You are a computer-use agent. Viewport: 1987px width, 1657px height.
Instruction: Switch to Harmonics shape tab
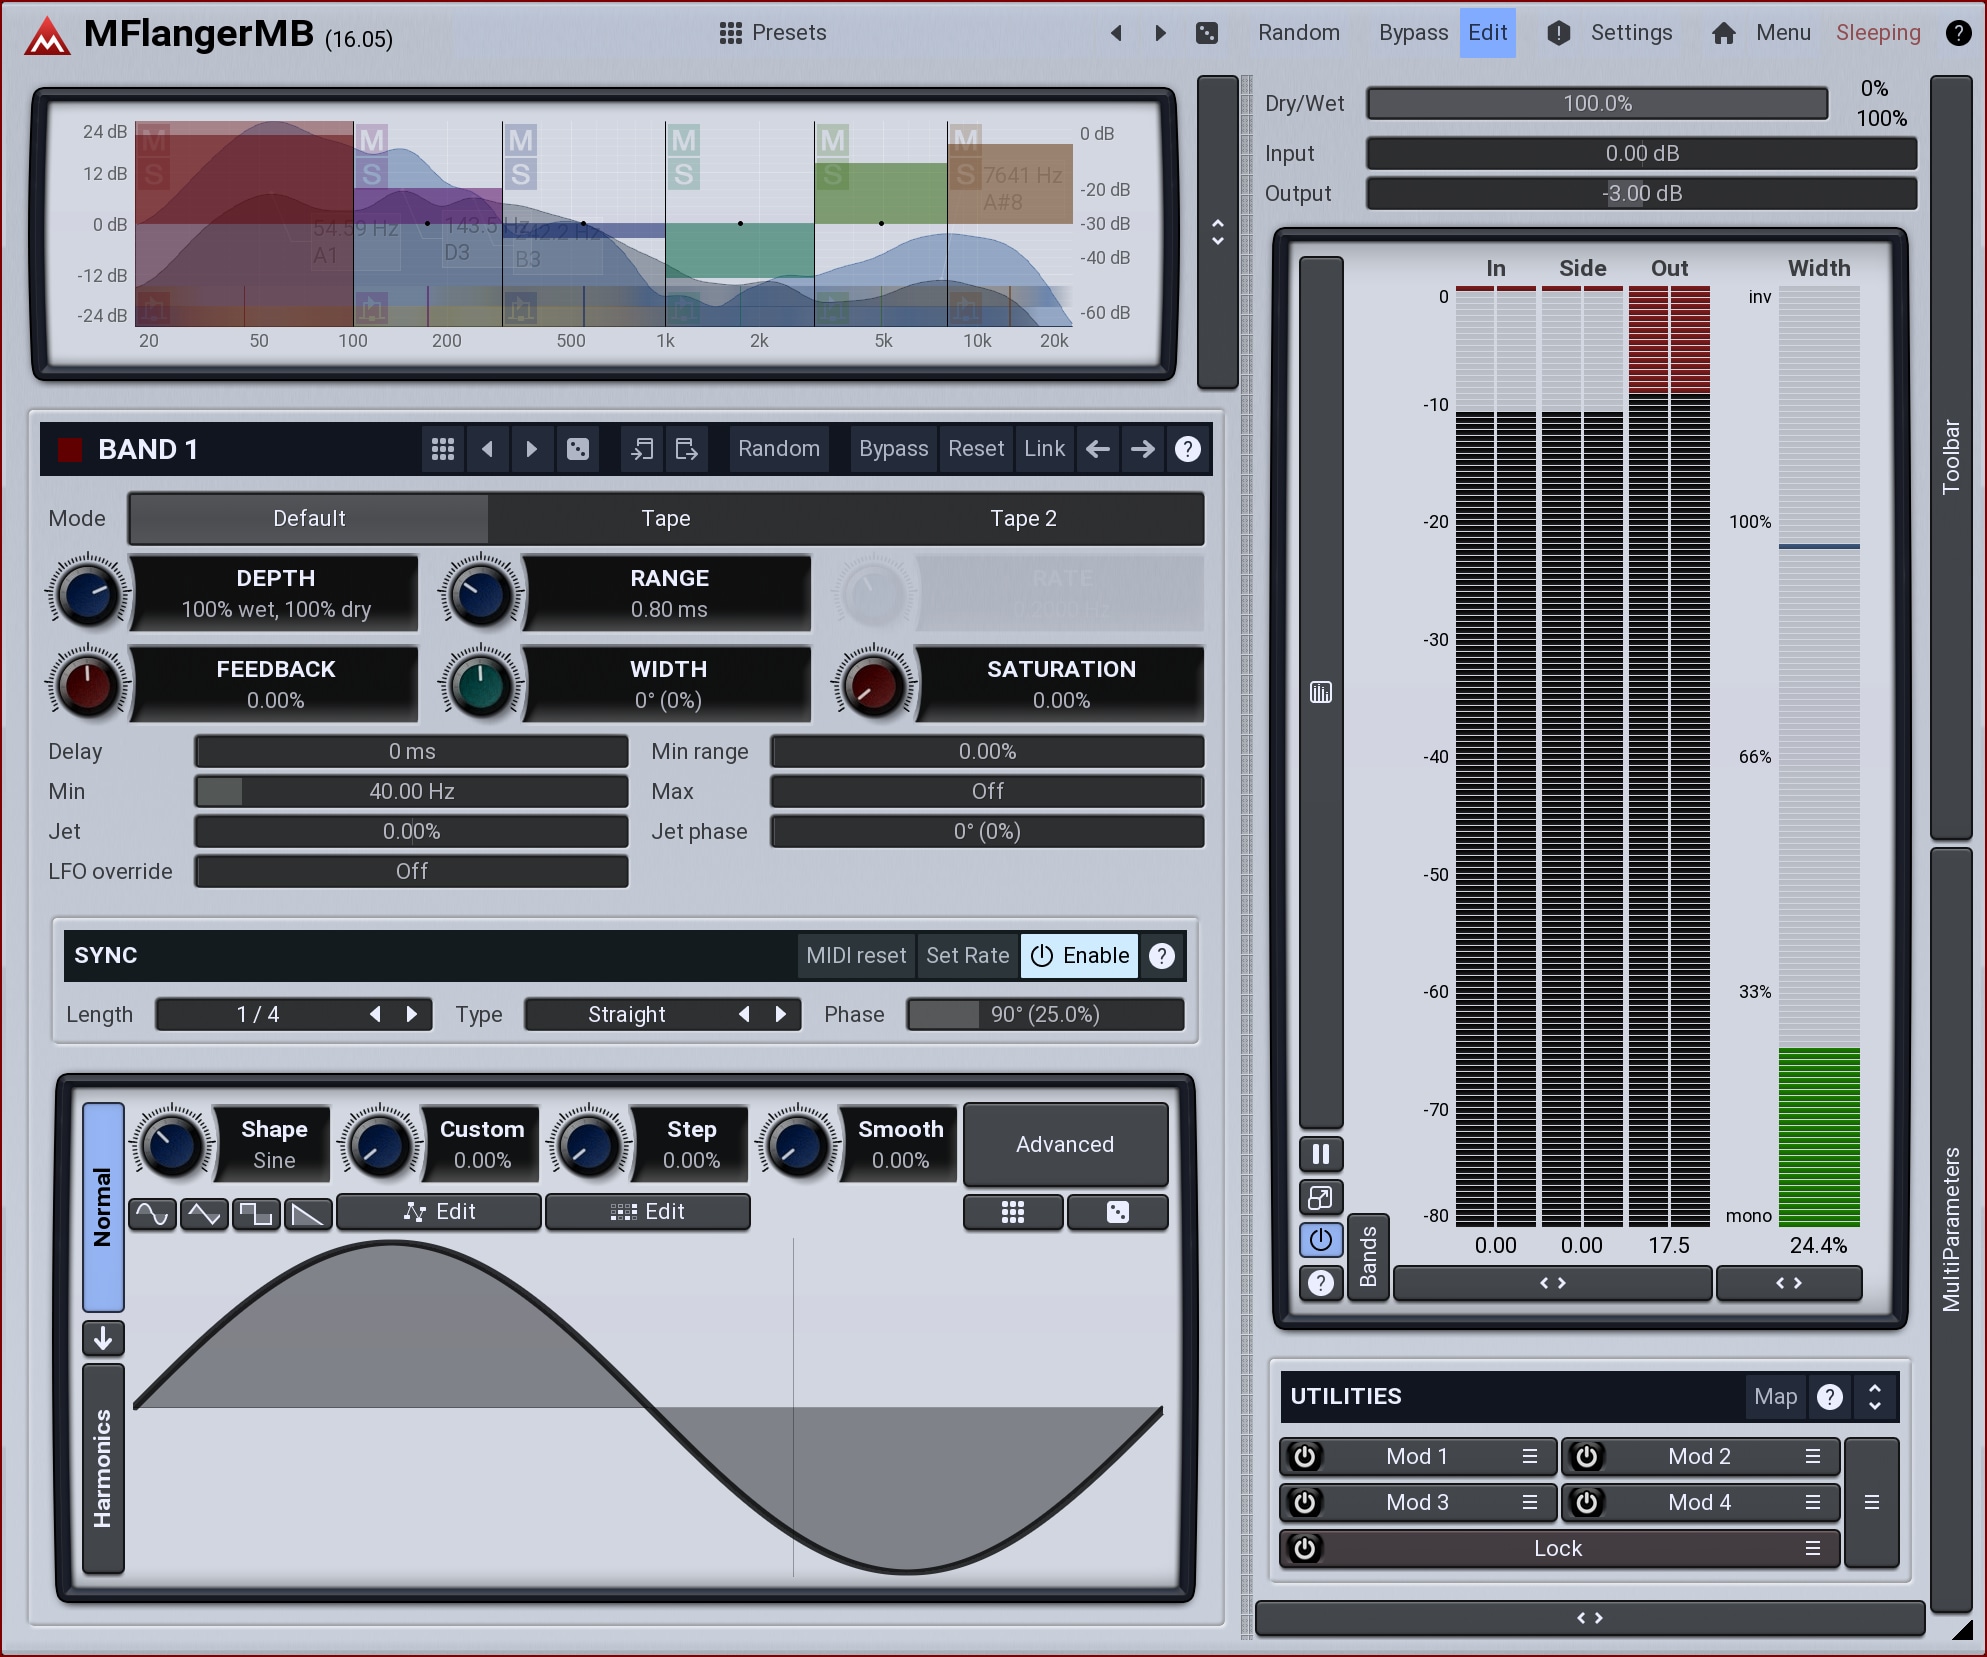103,1468
